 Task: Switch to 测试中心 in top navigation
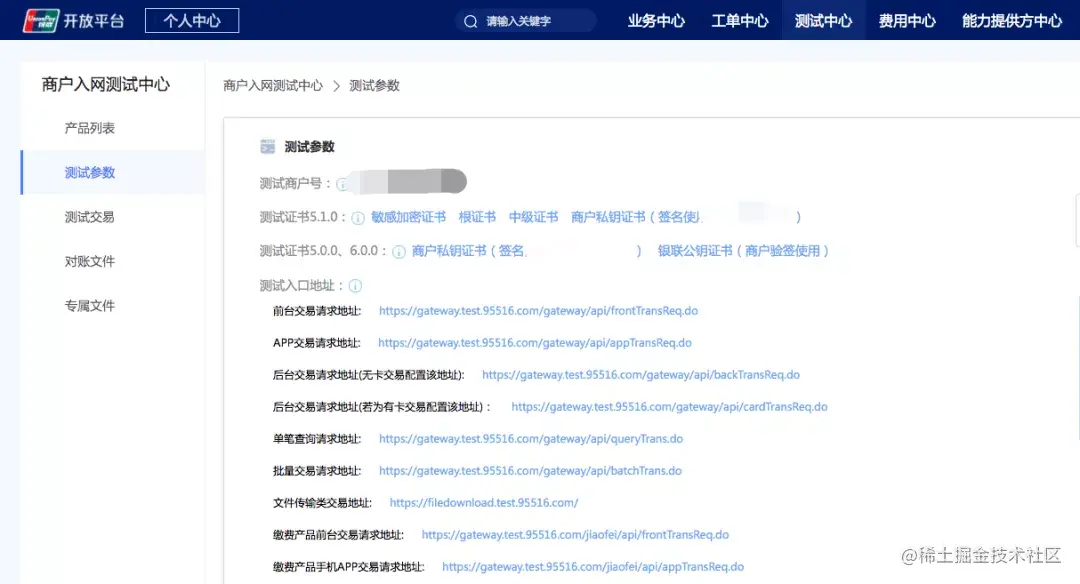pyautogui.click(x=824, y=21)
